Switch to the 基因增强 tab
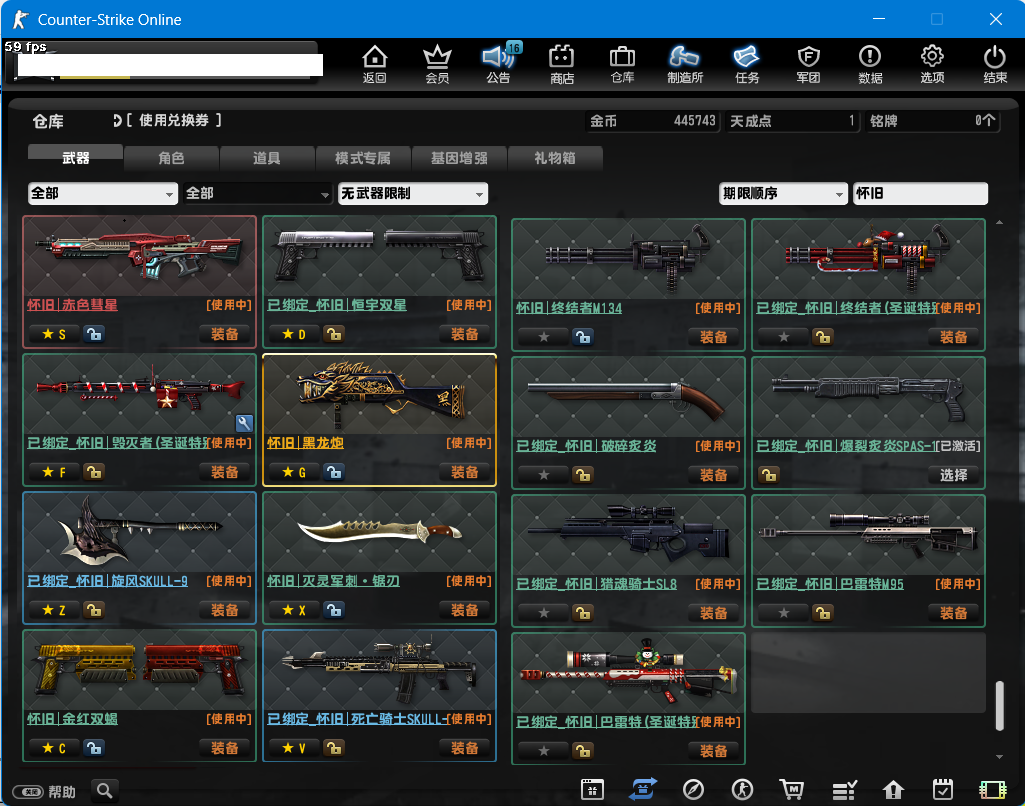Viewport: 1025px width, 806px height. coord(459,158)
